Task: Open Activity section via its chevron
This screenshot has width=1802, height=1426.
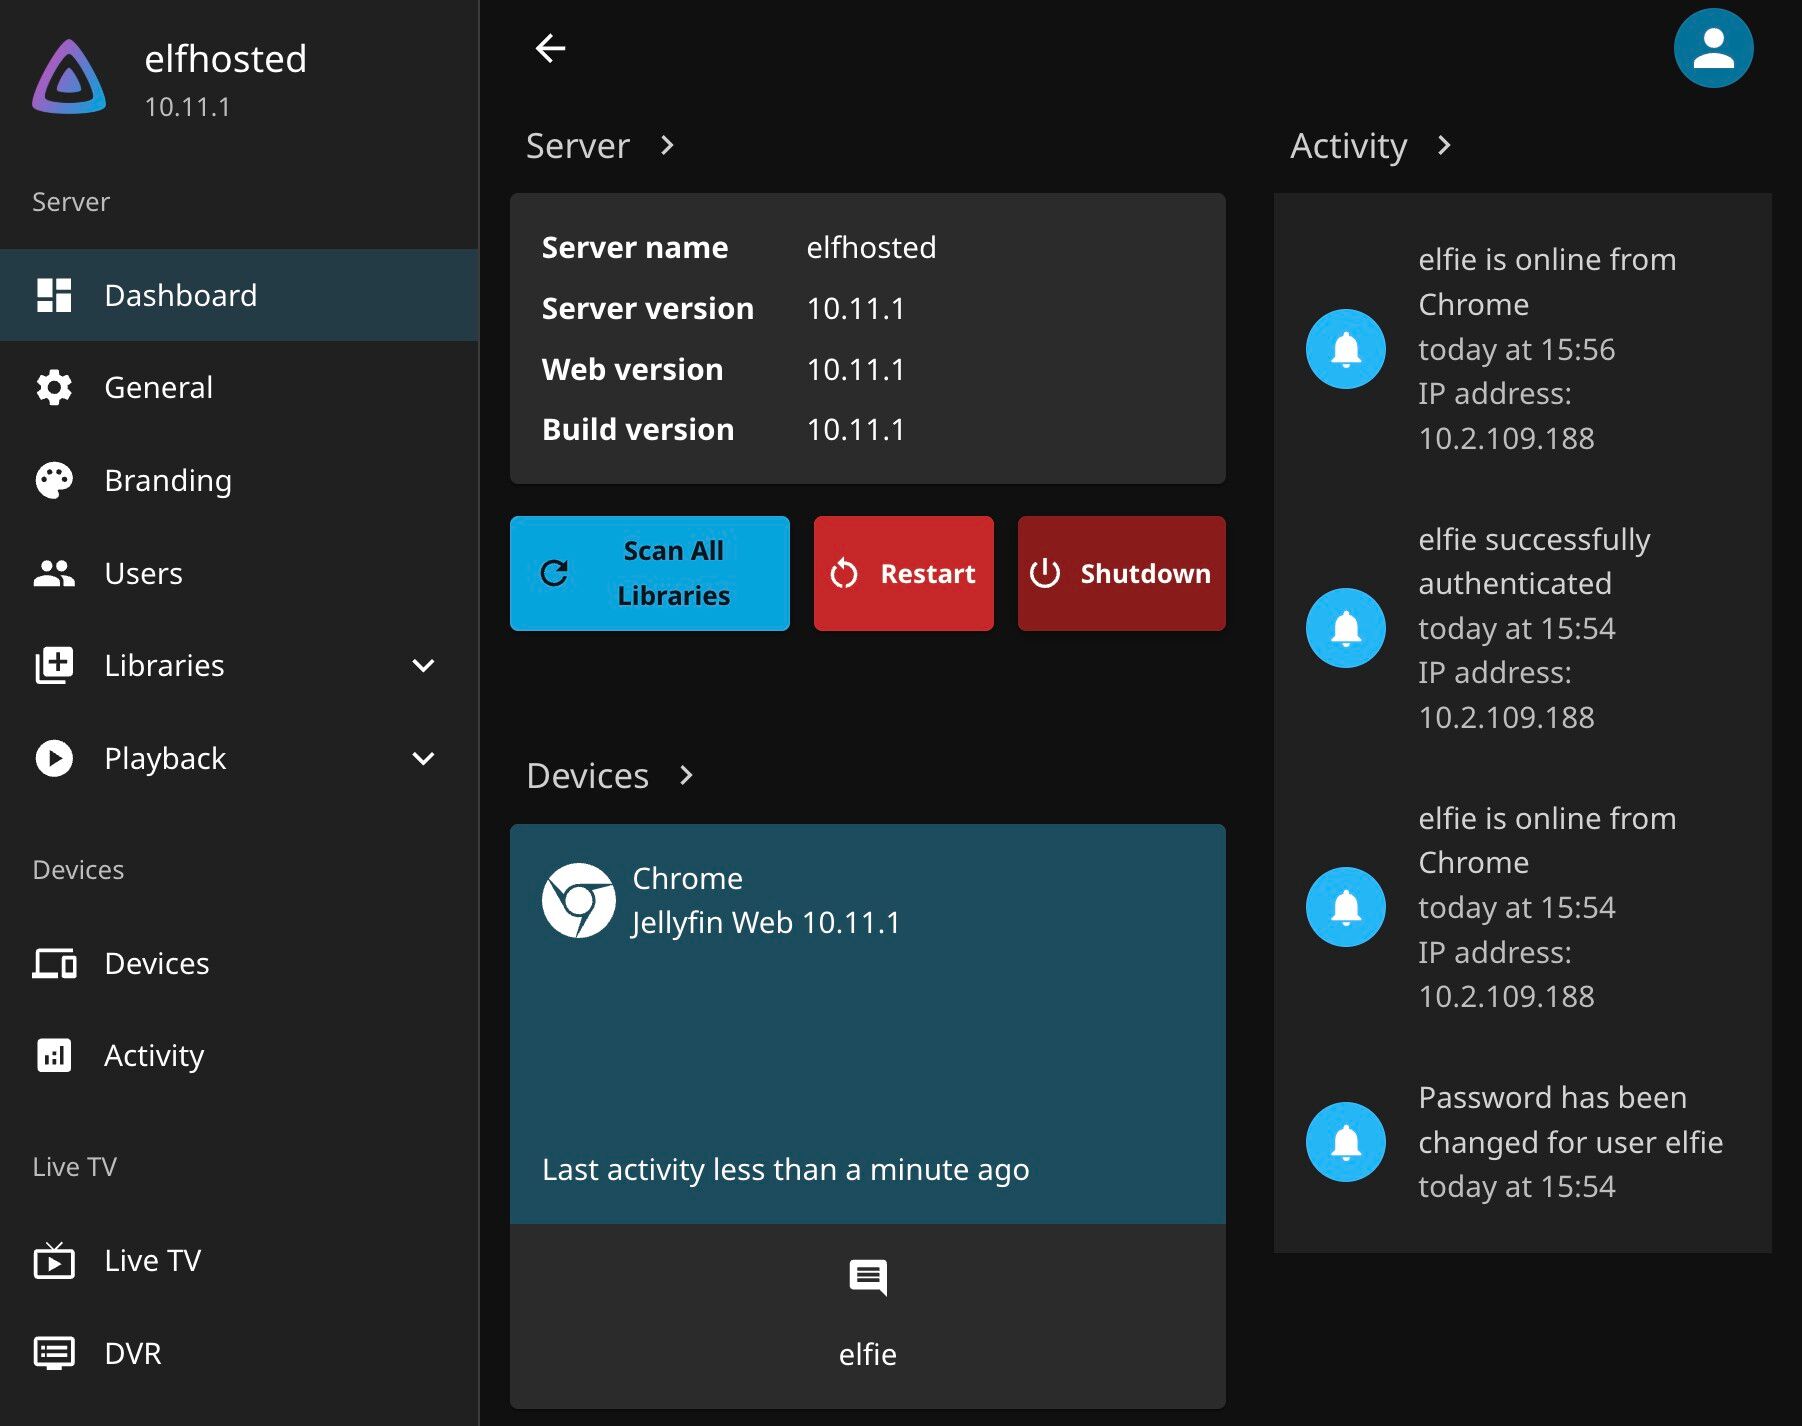Action: click(x=1444, y=146)
